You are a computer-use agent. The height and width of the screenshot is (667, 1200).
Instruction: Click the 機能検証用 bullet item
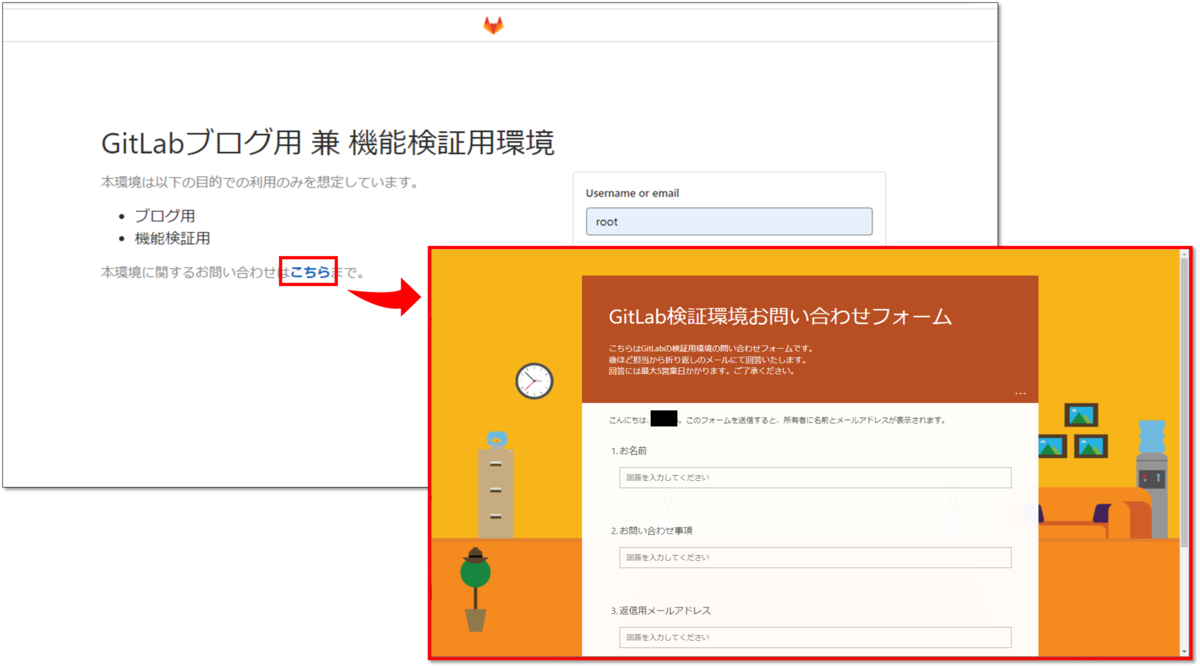(172, 238)
